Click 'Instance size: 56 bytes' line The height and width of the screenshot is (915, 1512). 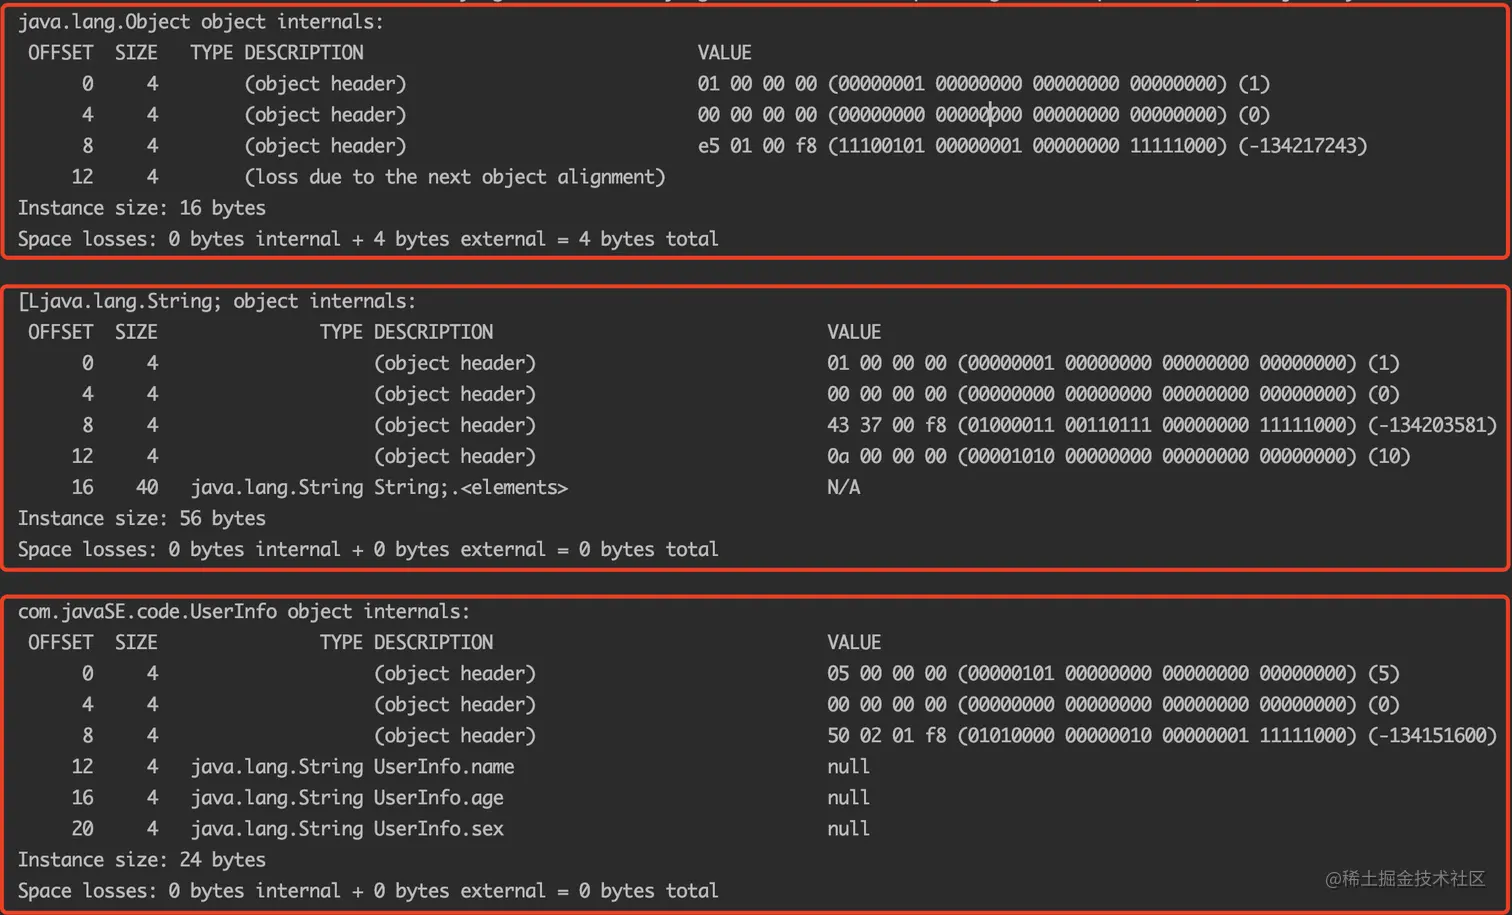coord(141,518)
